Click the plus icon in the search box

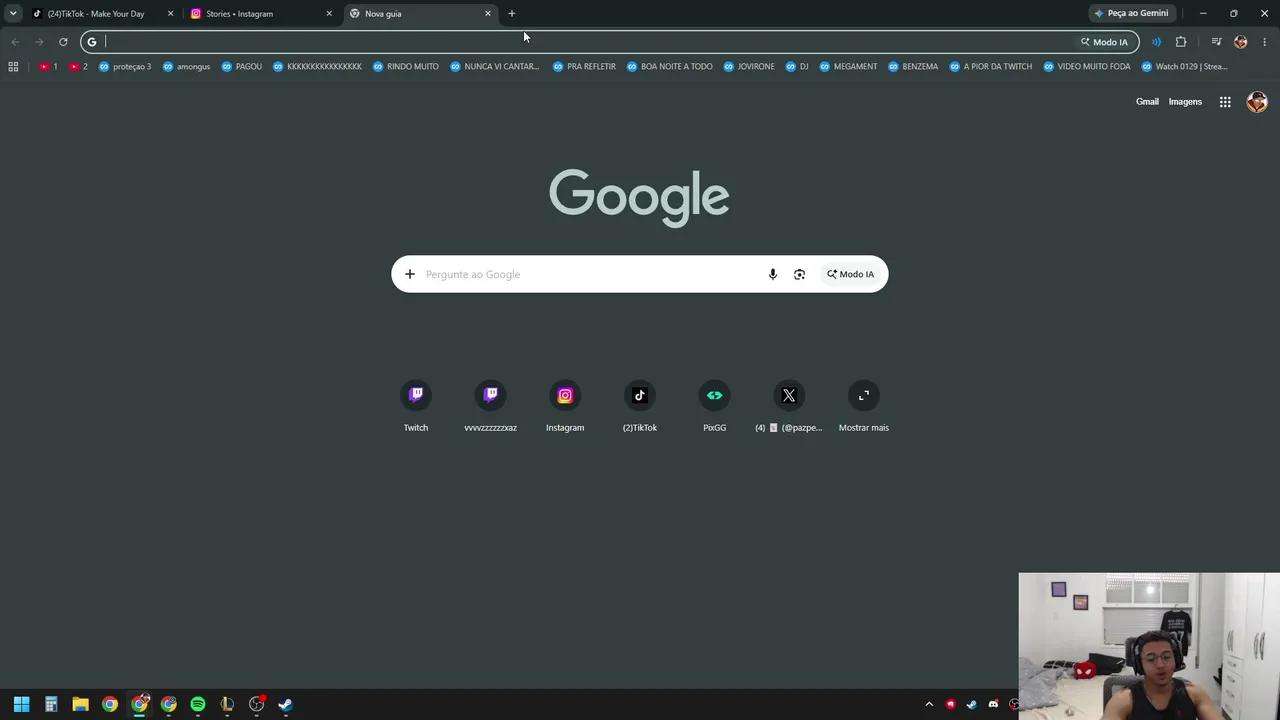point(409,274)
